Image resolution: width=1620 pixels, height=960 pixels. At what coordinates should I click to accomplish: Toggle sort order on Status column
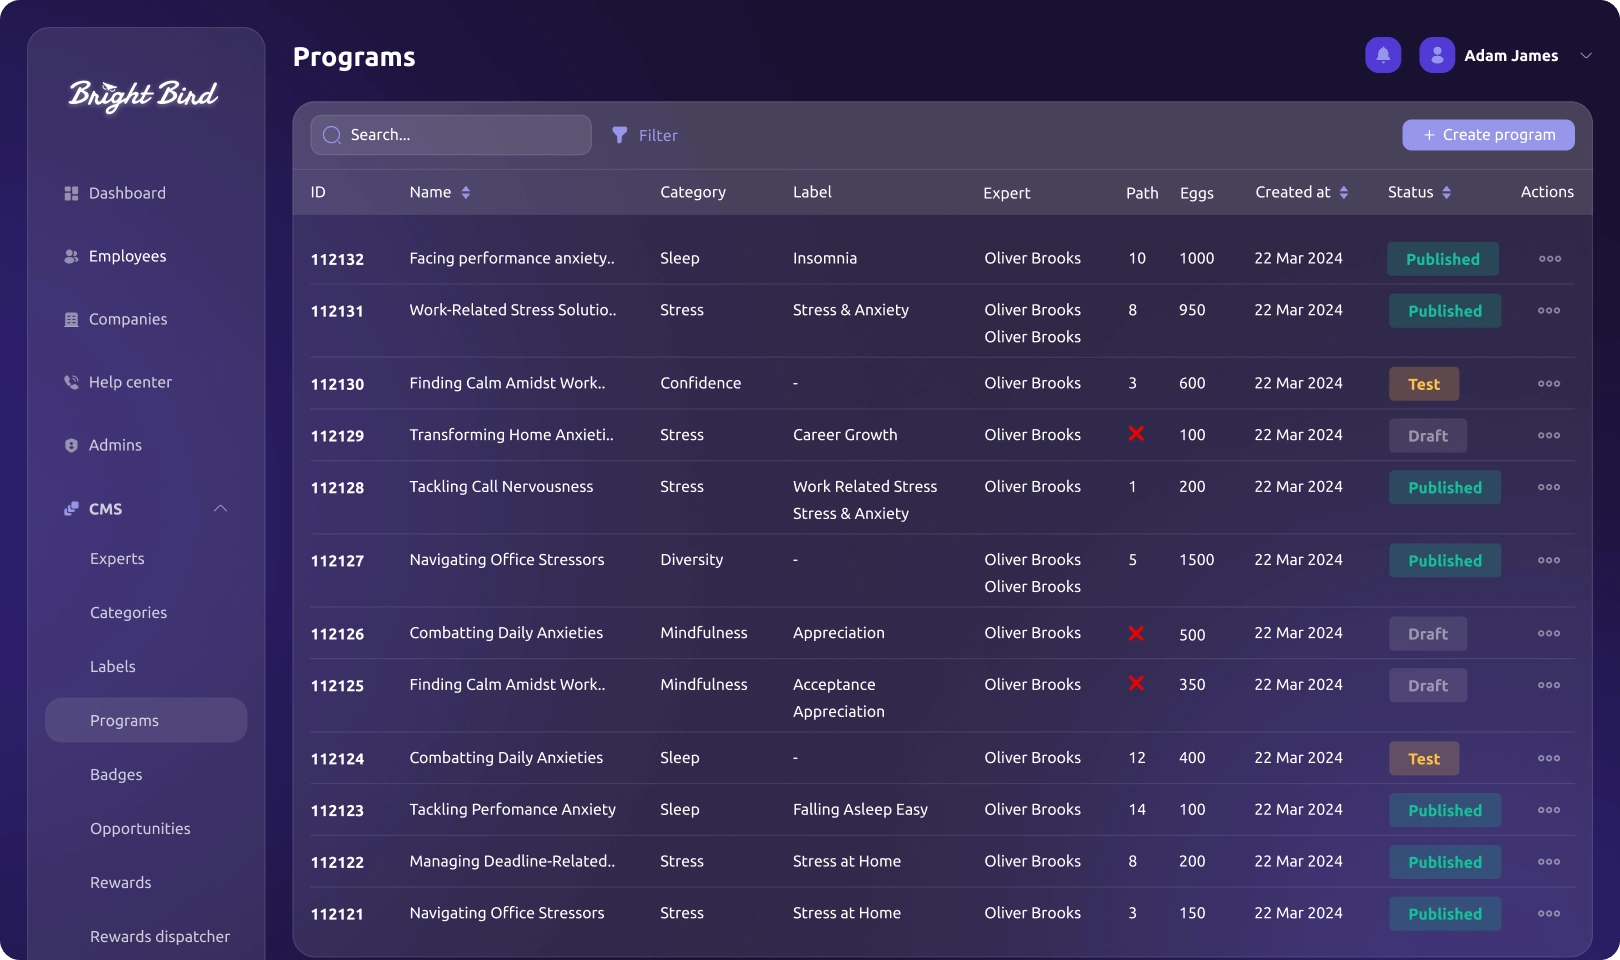[1446, 192]
